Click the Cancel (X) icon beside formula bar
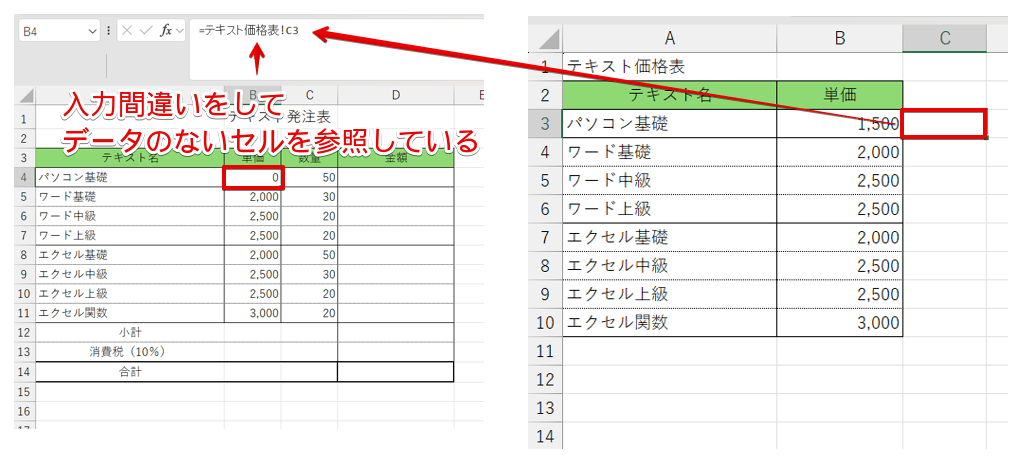This screenshot has width=1017, height=471. [128, 30]
